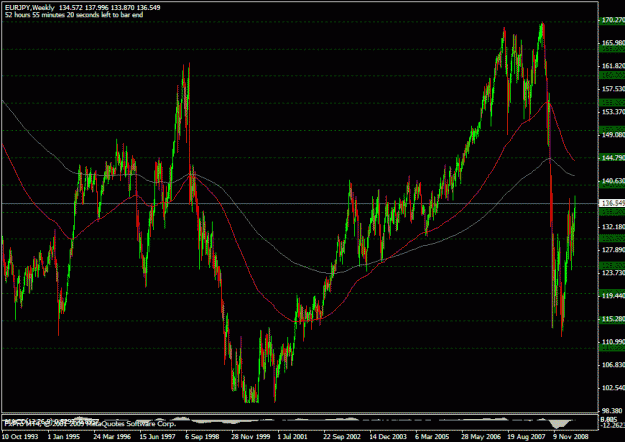Click the 98.380 price axis value

[x=614, y=411]
